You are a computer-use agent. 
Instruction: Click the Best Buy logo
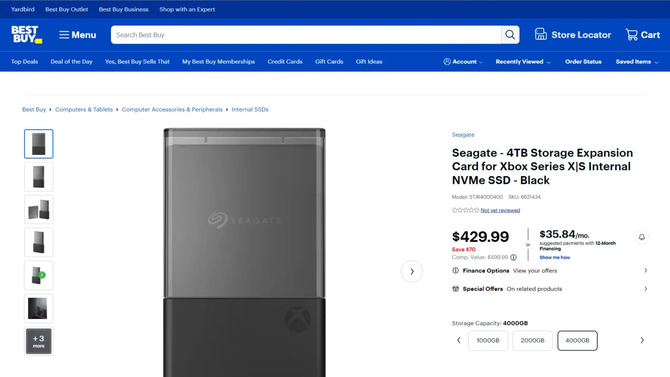point(26,35)
